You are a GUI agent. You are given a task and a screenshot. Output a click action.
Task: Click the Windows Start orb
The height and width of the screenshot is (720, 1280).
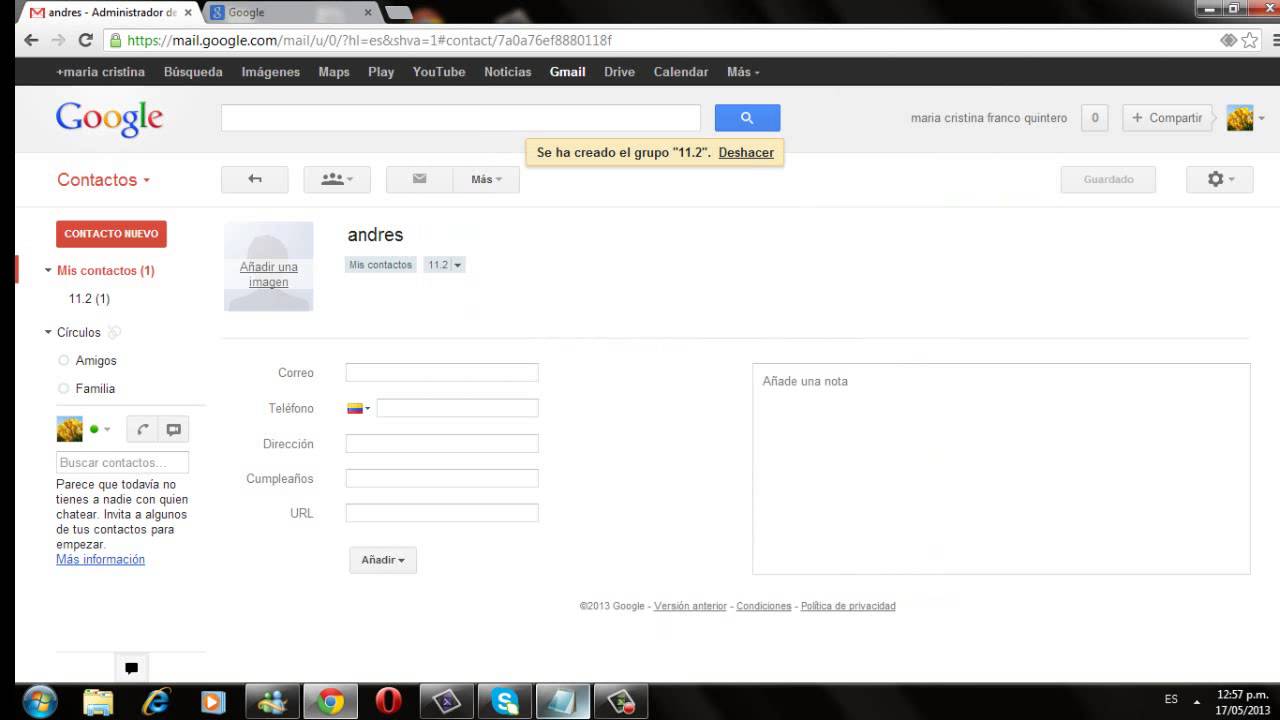pos(40,702)
